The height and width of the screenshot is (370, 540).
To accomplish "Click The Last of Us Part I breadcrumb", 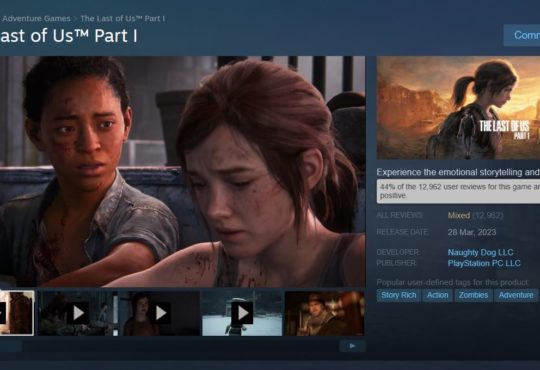I will pos(123,19).
